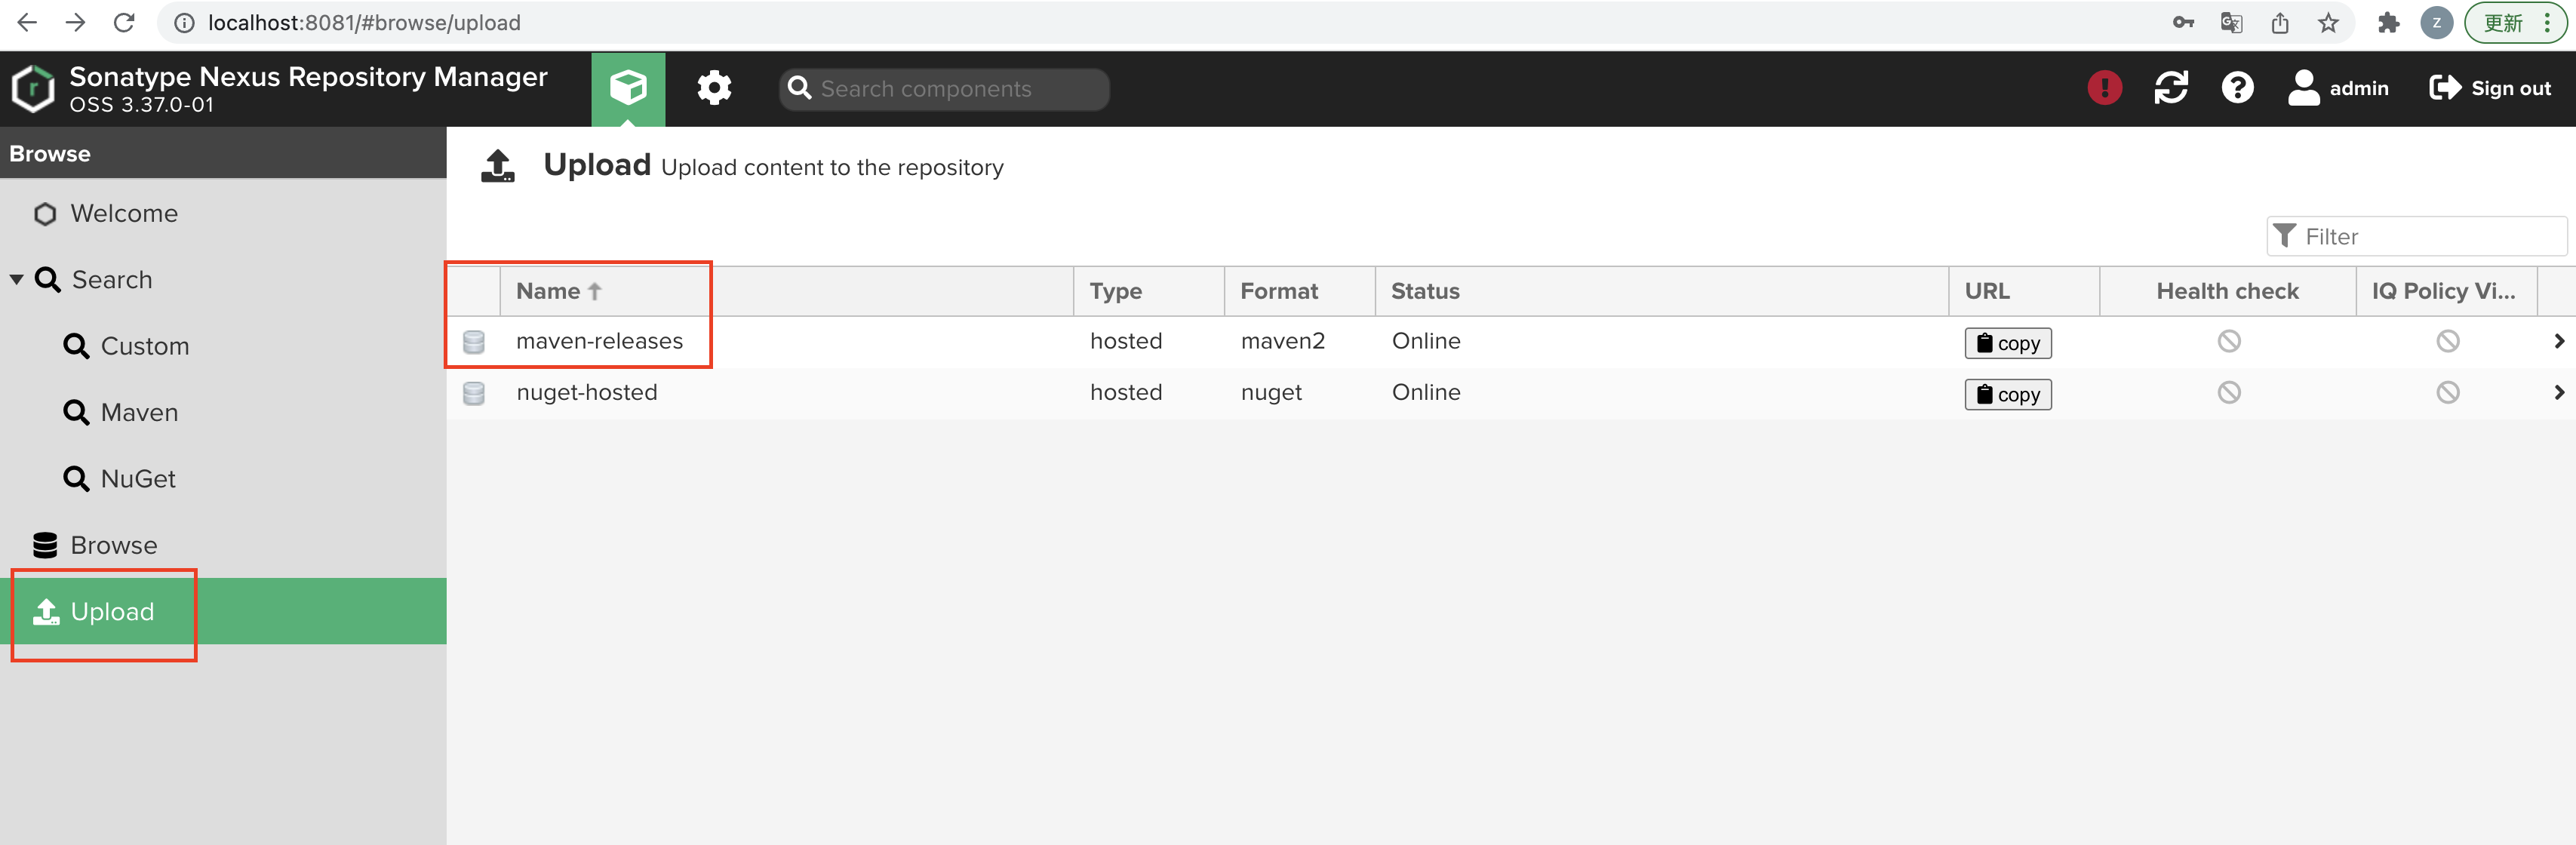
Task: Click the IQ Policy Violations column header
Action: coord(2446,291)
